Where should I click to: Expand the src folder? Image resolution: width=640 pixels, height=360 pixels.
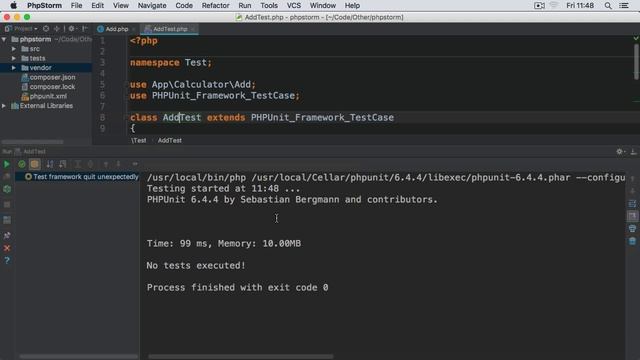[x=14, y=49]
